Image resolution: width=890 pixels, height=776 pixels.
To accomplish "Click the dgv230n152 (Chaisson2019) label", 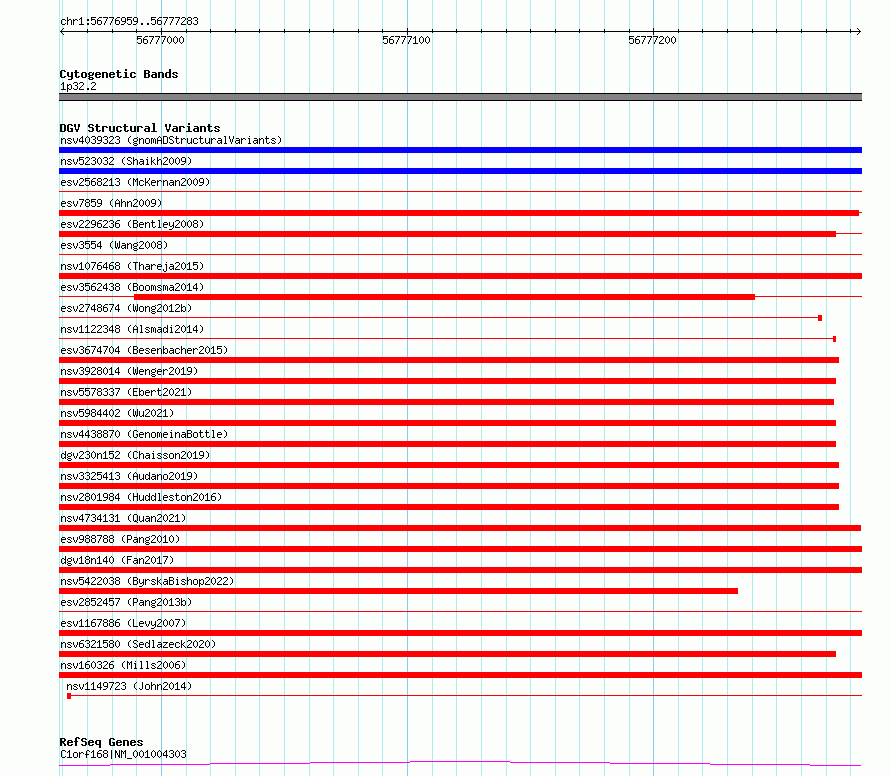I will click(135, 455).
